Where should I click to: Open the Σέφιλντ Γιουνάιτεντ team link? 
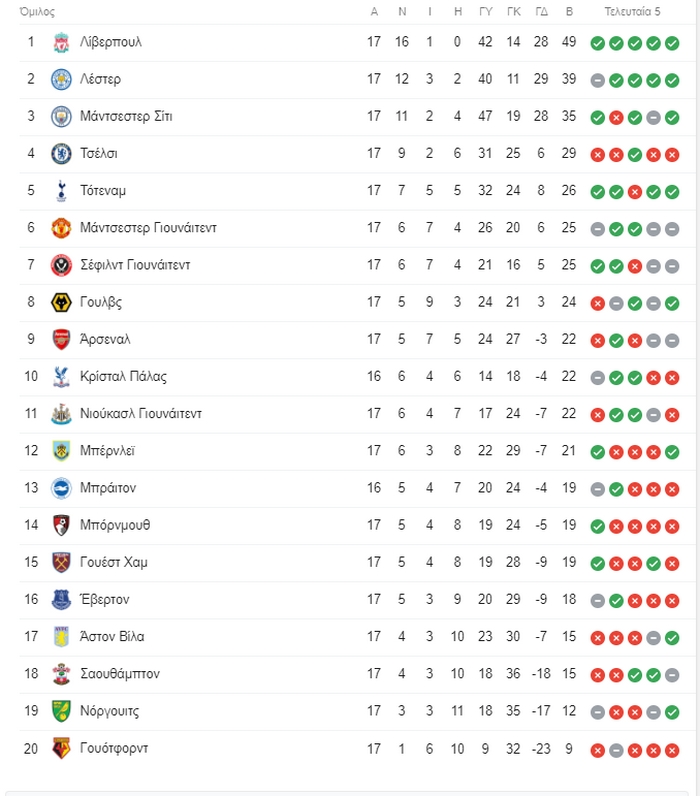(135, 265)
